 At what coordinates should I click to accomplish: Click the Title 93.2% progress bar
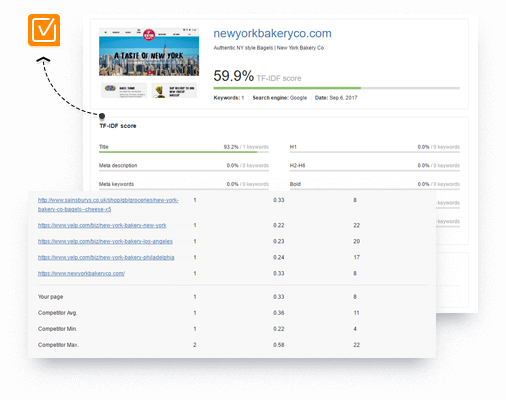(184, 152)
